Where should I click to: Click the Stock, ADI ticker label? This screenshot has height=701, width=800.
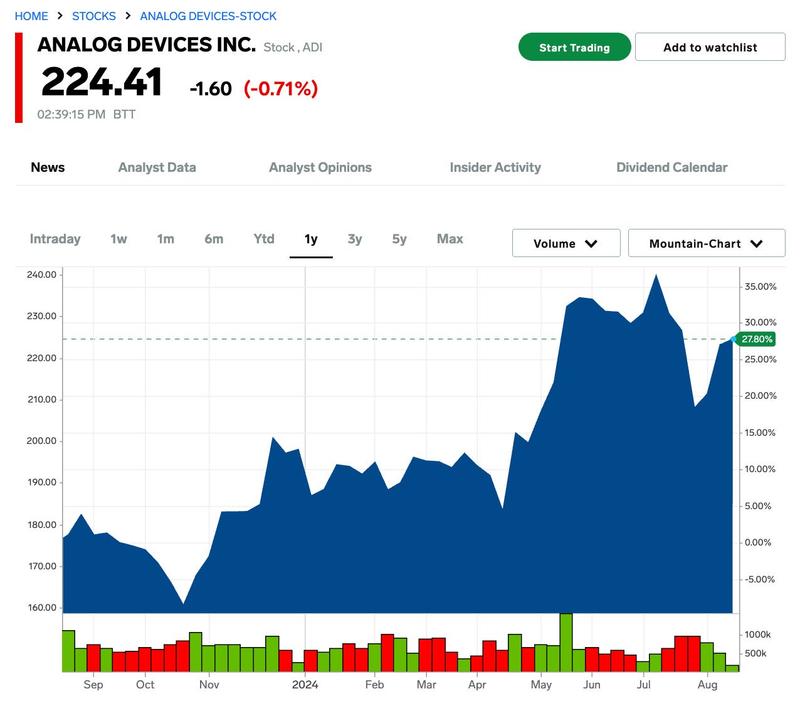click(x=293, y=47)
